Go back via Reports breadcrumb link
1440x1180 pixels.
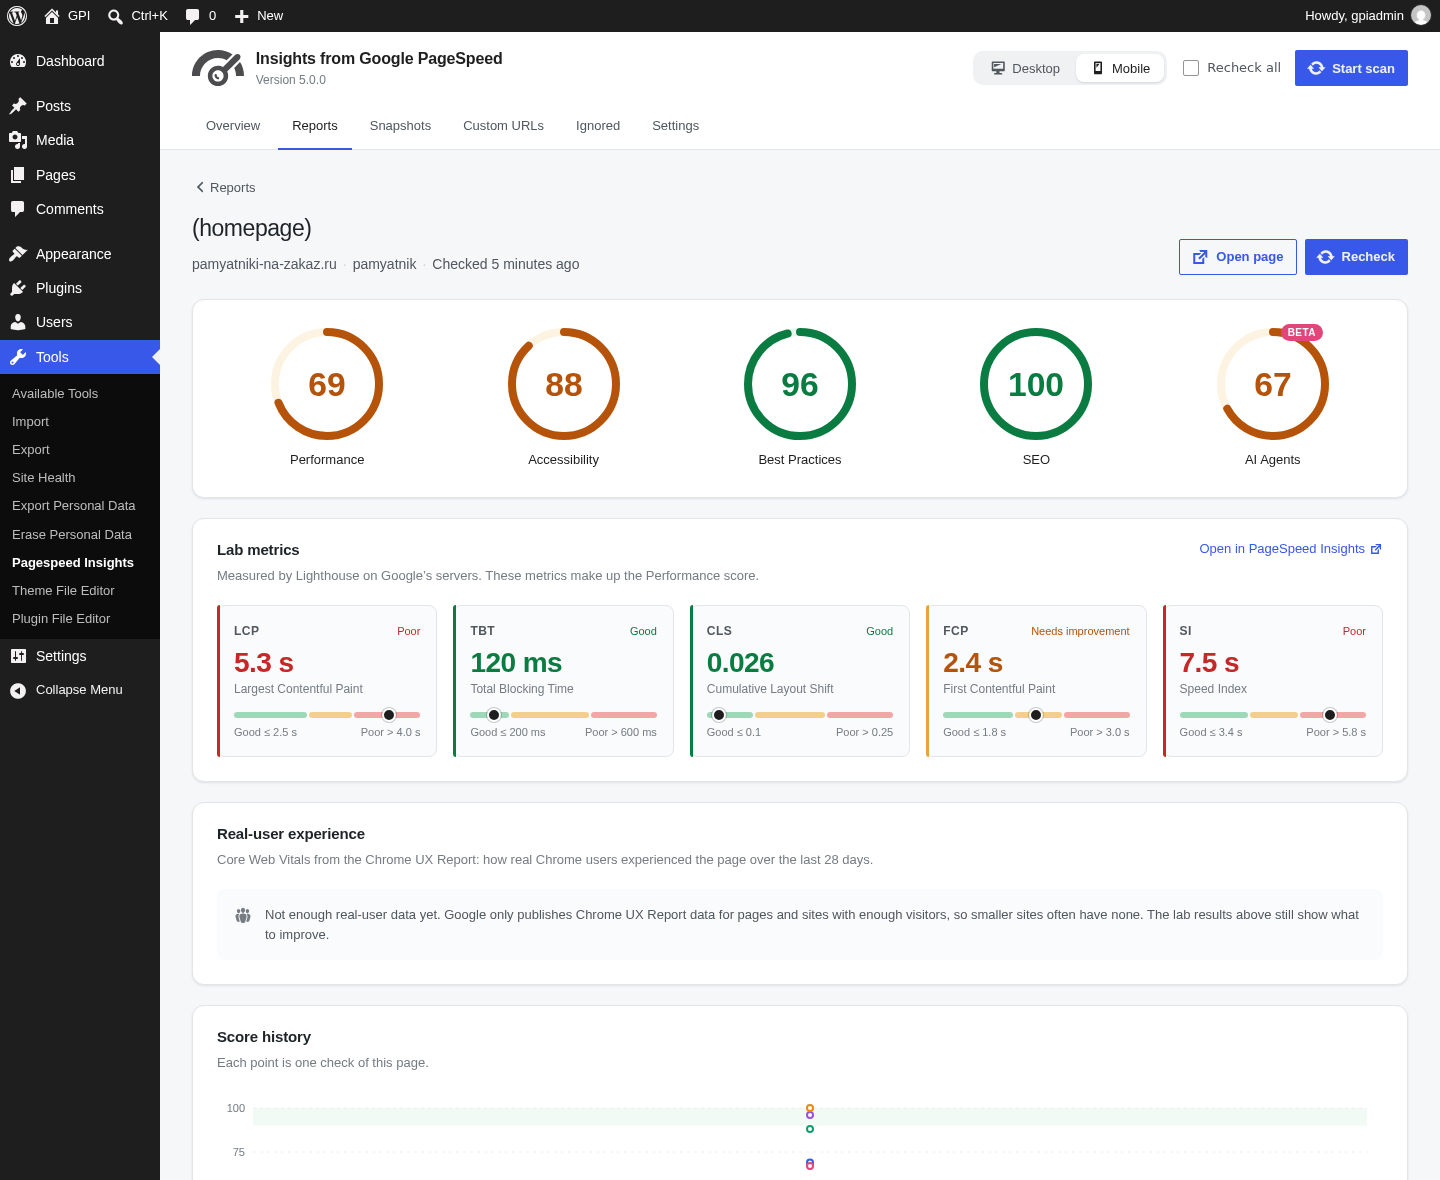coord(225,187)
